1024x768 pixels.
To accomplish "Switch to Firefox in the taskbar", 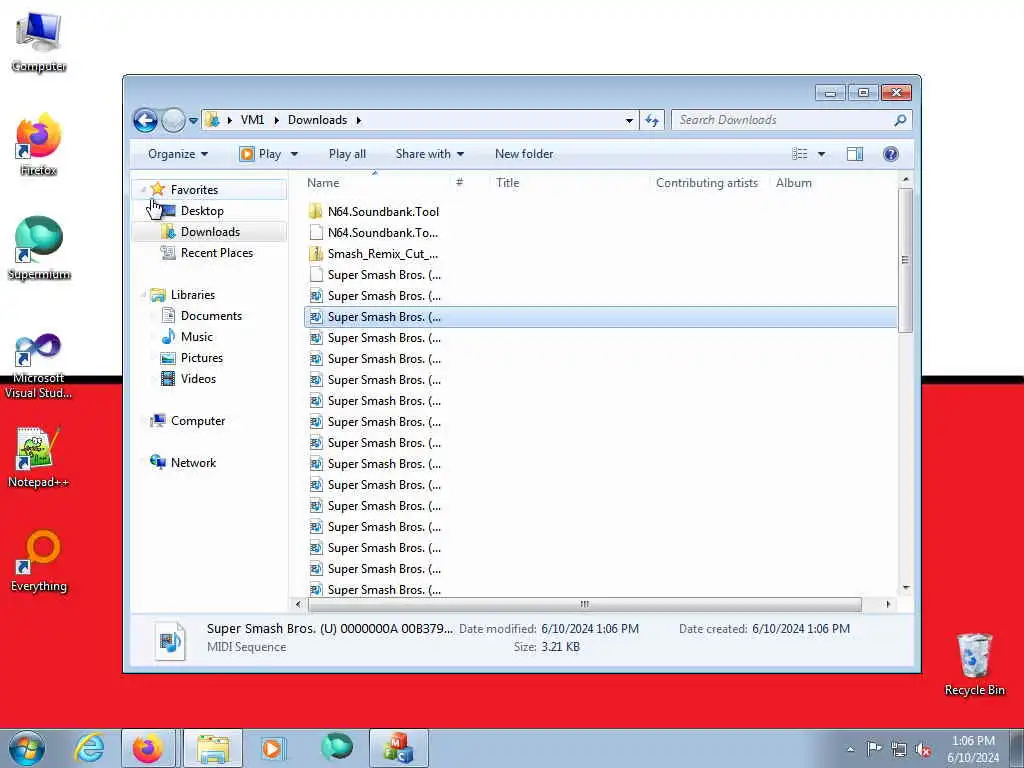I will (x=148, y=748).
